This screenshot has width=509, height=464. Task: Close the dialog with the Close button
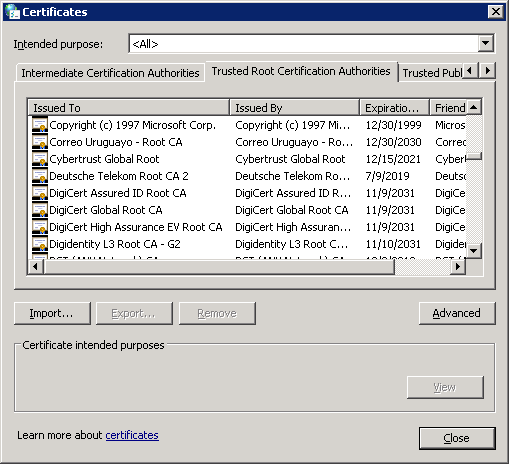tap(457, 438)
